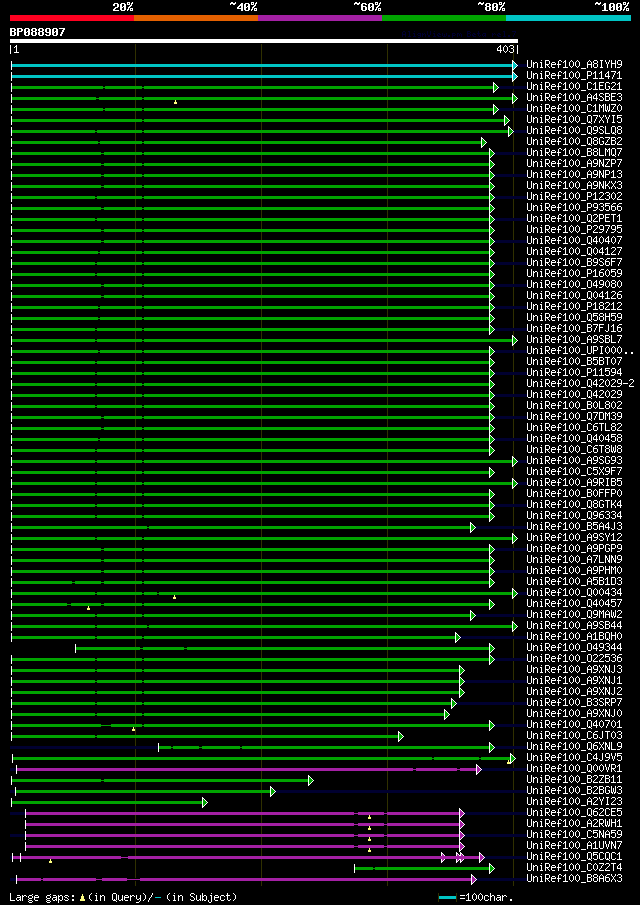Click the arrowhead of the UniRef100_A9XNJ0 bar

coord(447,715)
